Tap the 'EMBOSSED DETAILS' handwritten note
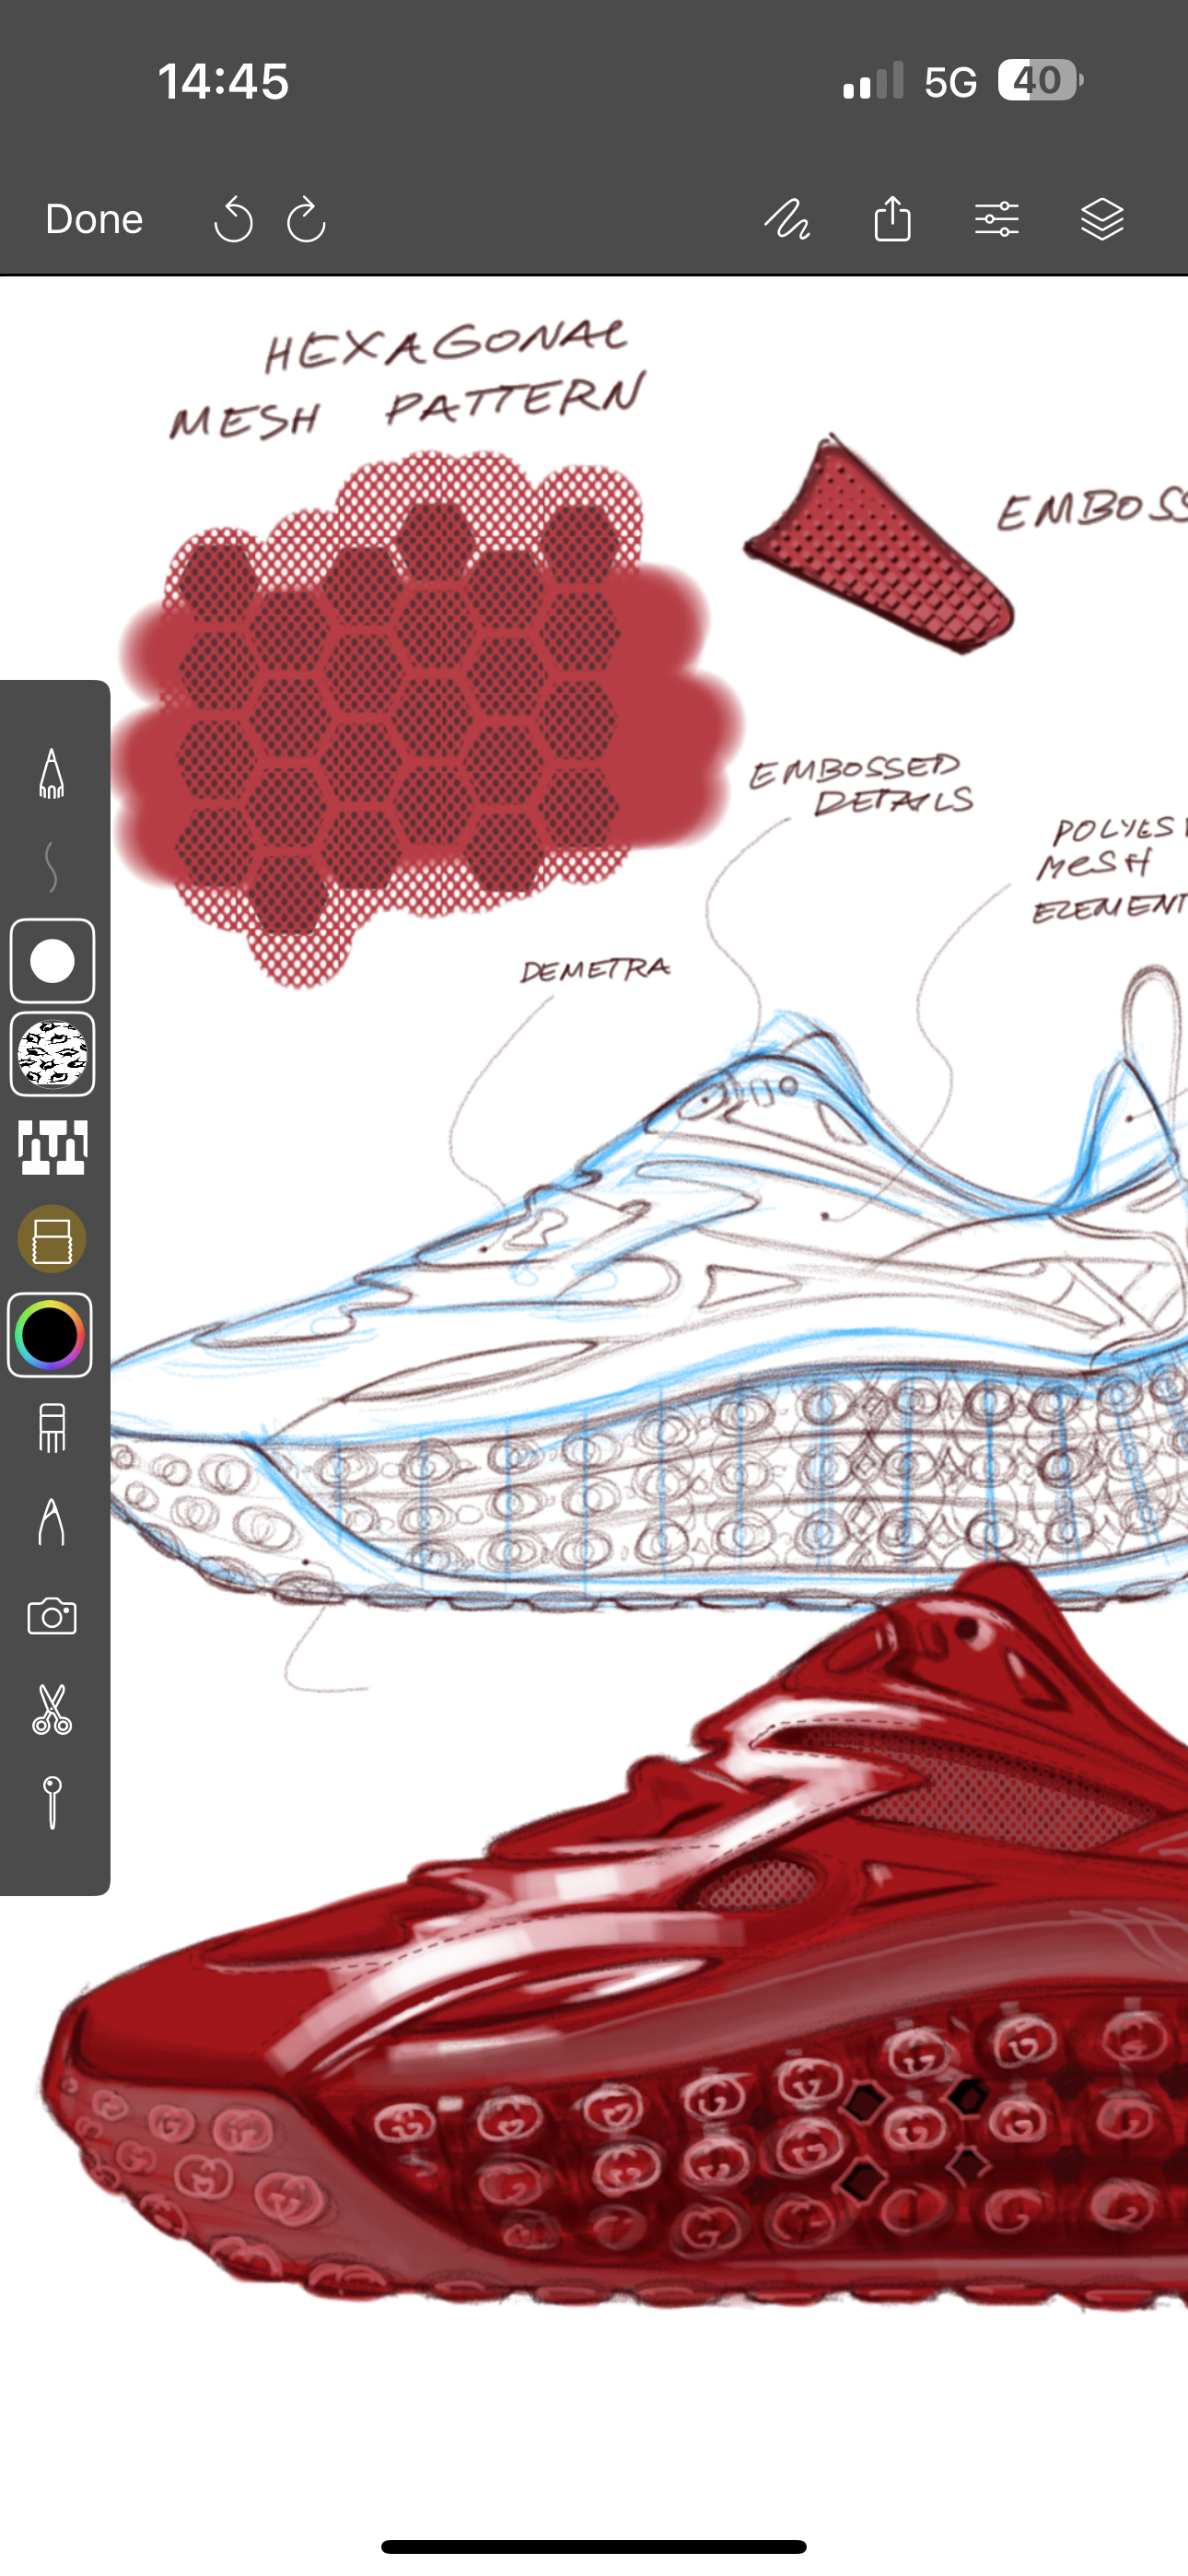 click(x=861, y=785)
